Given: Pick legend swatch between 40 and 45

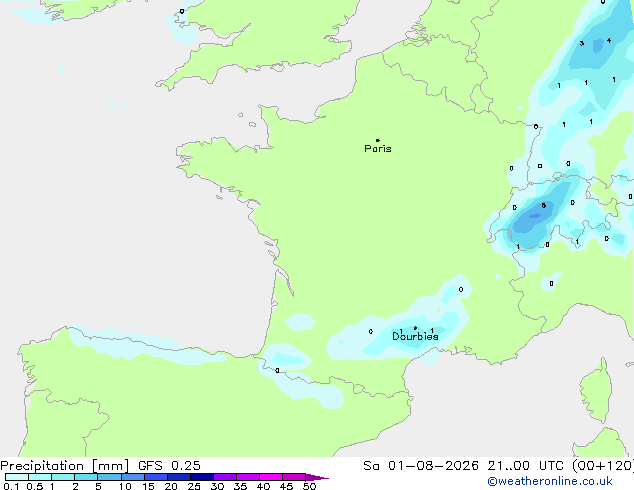Looking at the screenshot, I should [271, 477].
